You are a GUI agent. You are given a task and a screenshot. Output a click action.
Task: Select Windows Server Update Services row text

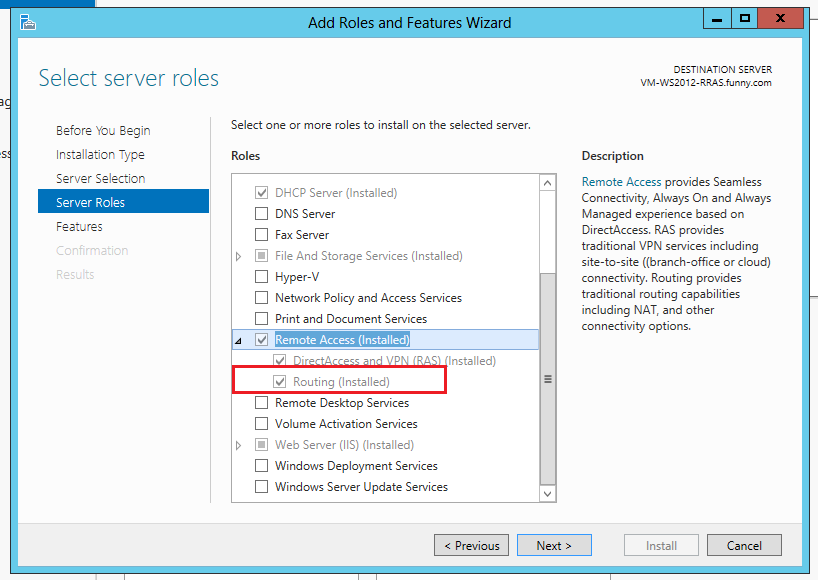coord(361,487)
